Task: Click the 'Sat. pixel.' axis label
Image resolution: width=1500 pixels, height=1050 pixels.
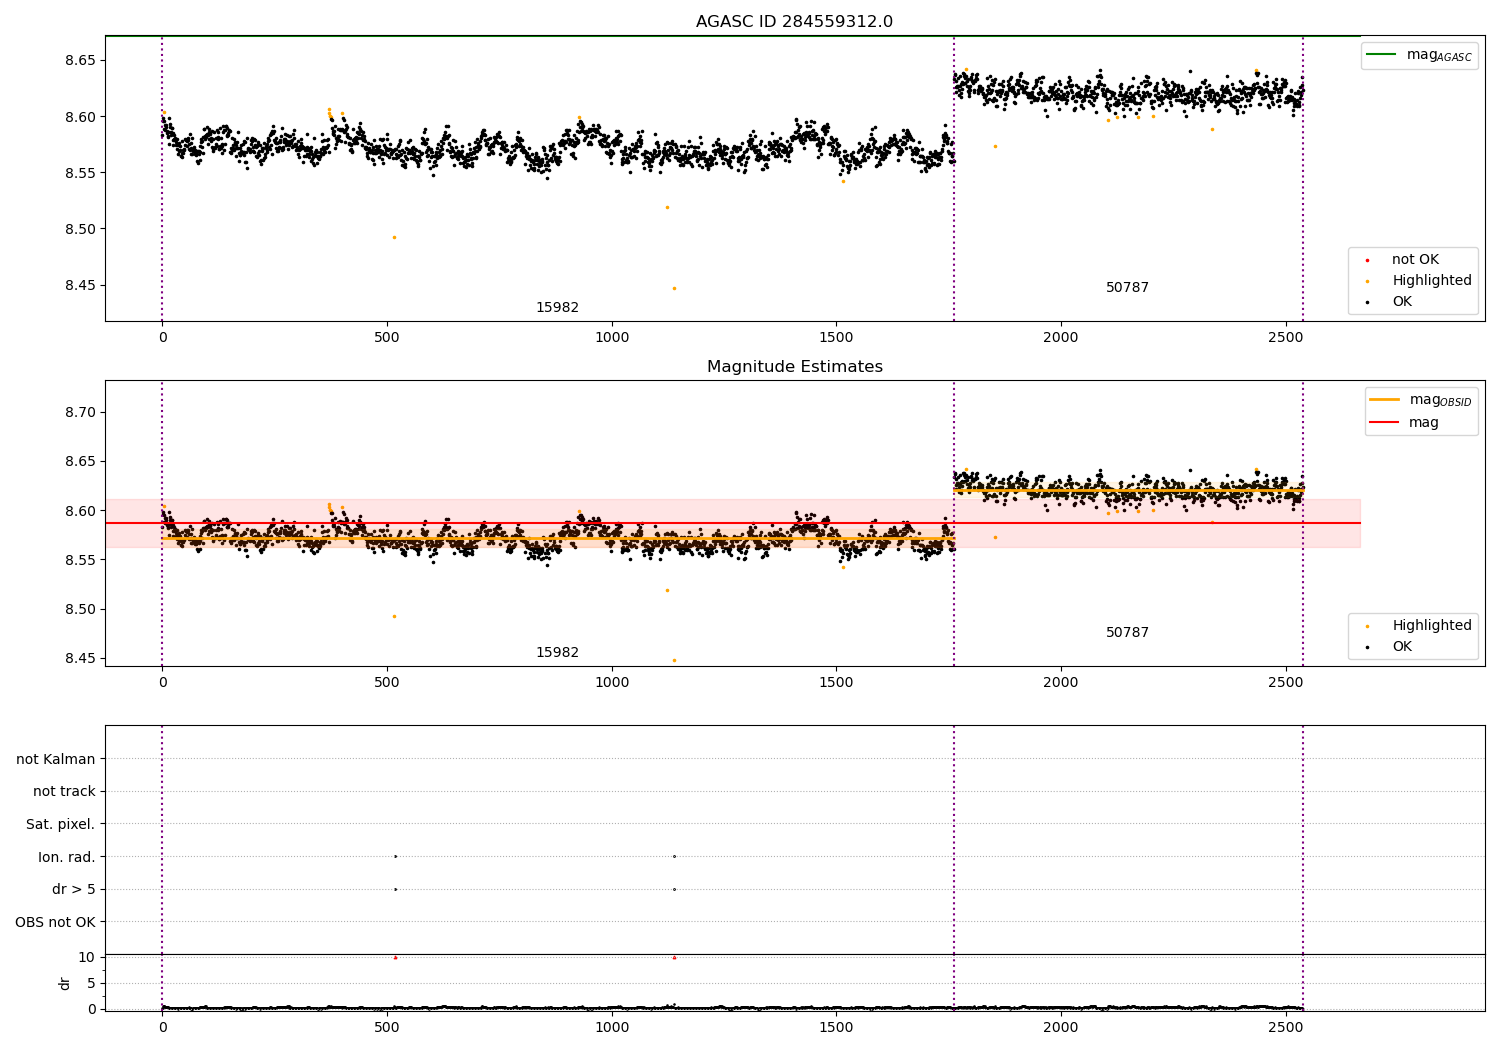Action: point(61,825)
